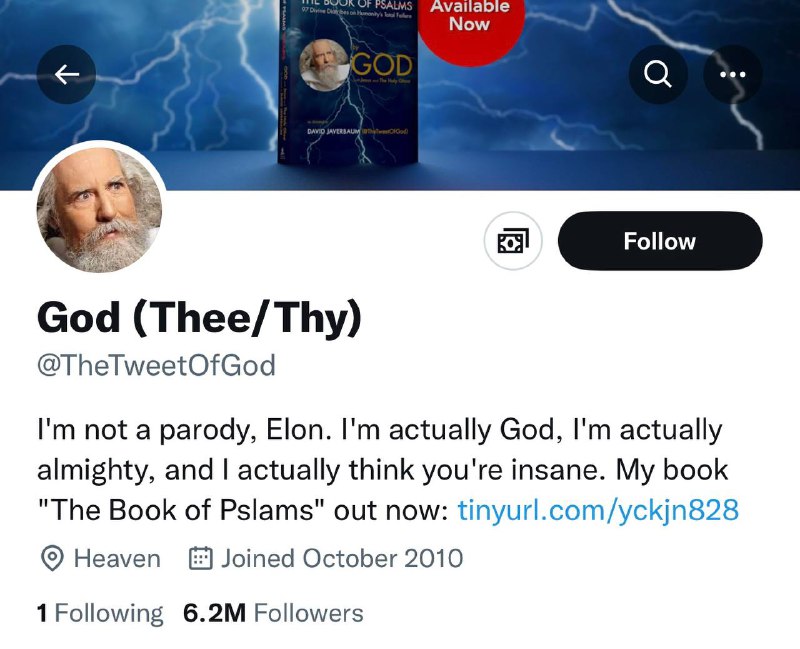Image resolution: width=800 pixels, height=649 pixels.
Task: View the 1 Following list
Action: coord(100,613)
